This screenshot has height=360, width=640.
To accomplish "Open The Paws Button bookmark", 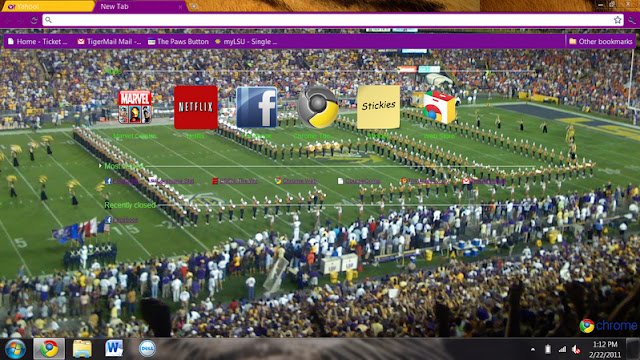I will coord(178,41).
